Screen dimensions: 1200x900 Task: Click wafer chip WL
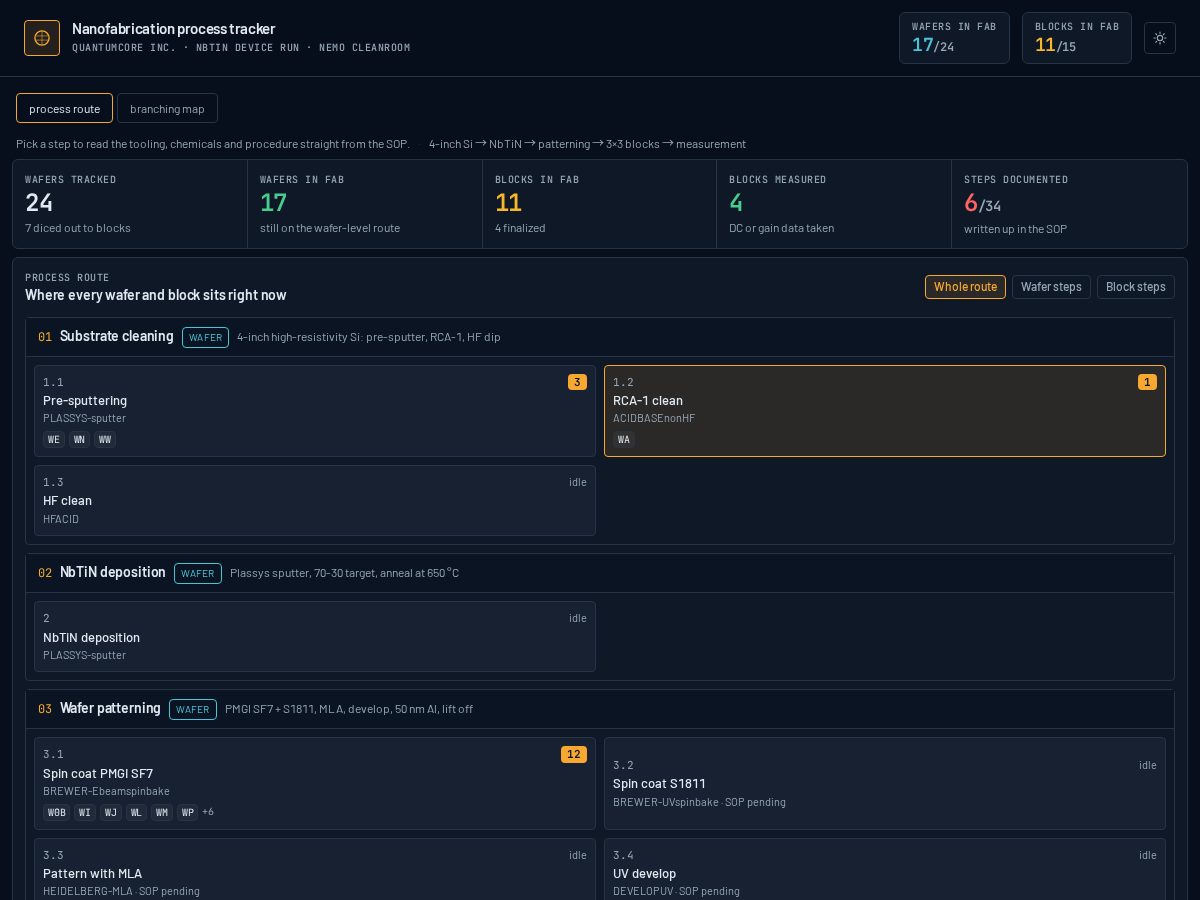click(x=136, y=812)
